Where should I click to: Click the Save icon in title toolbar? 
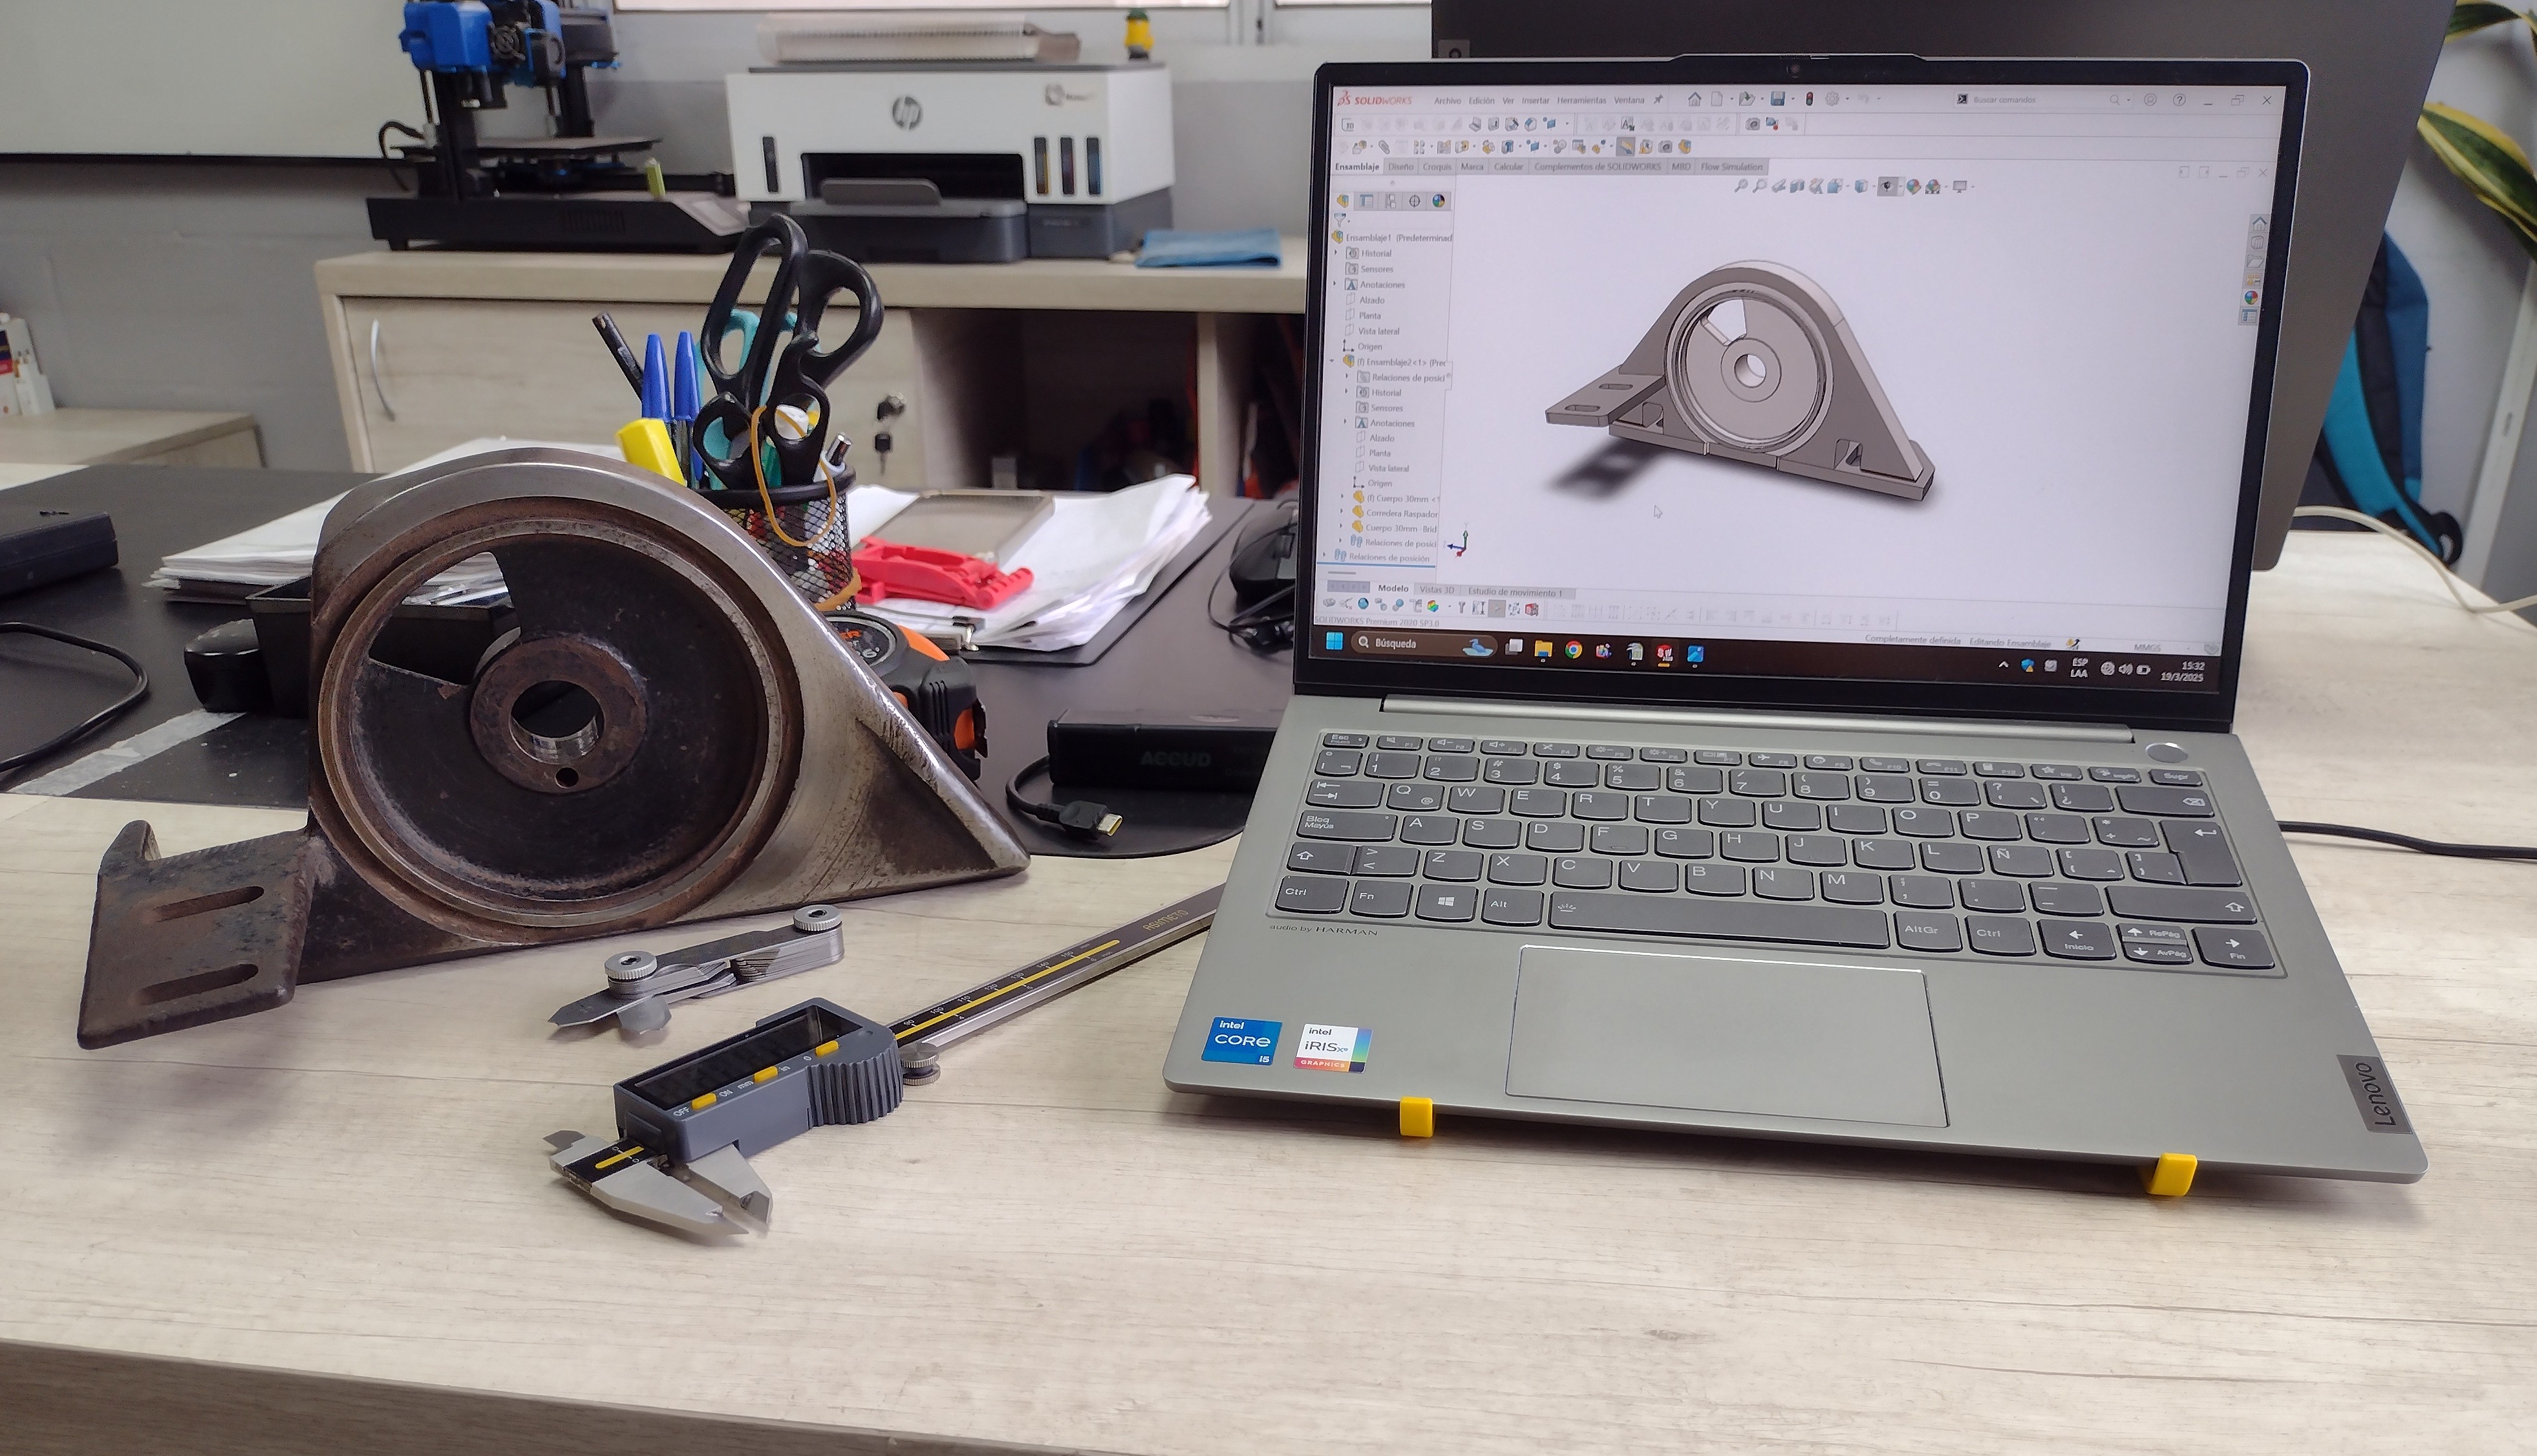point(1777,99)
